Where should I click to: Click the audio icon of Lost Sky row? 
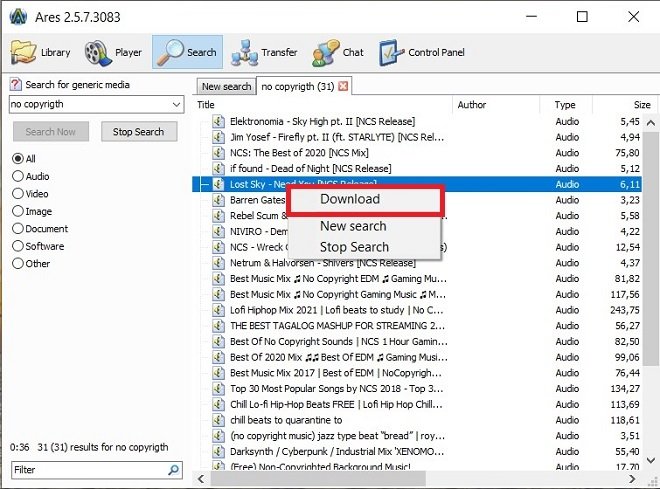point(218,184)
